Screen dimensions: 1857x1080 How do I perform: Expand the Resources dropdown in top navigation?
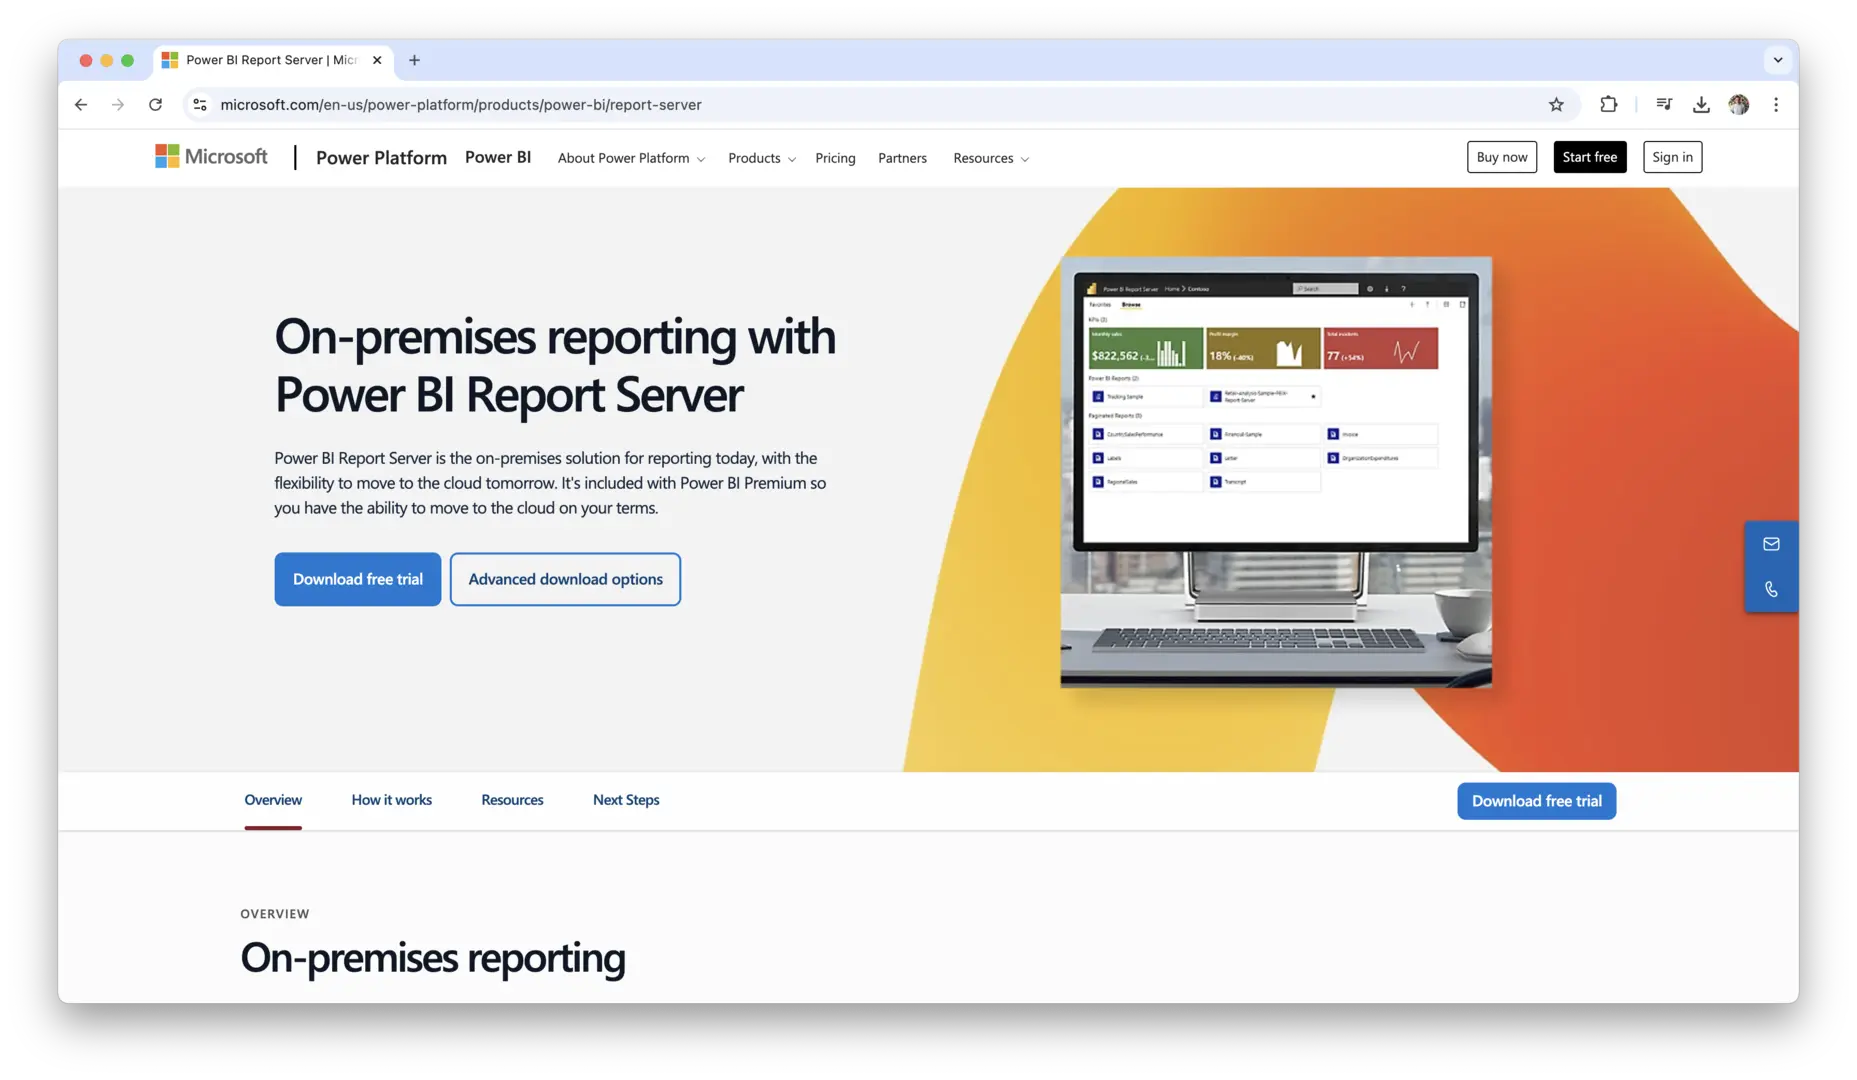(x=991, y=158)
